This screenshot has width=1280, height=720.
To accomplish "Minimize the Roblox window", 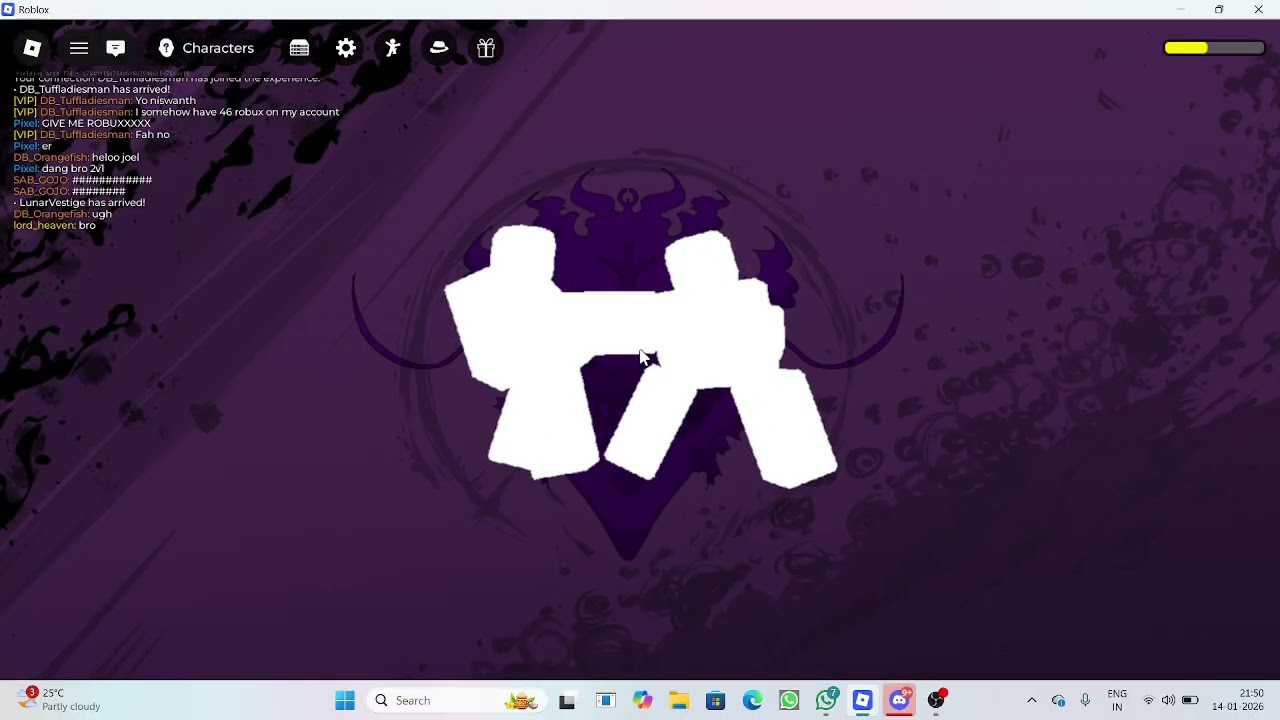I will [x=1180, y=9].
